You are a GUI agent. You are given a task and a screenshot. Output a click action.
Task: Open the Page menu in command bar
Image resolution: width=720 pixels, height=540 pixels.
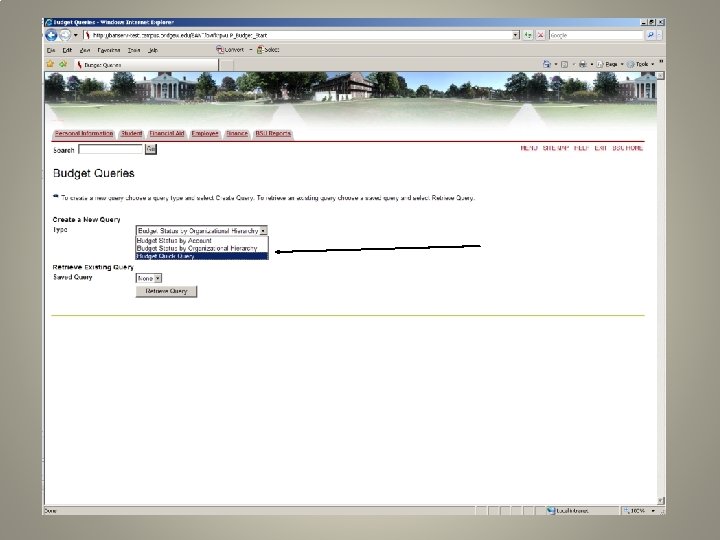pyautogui.click(x=610, y=64)
